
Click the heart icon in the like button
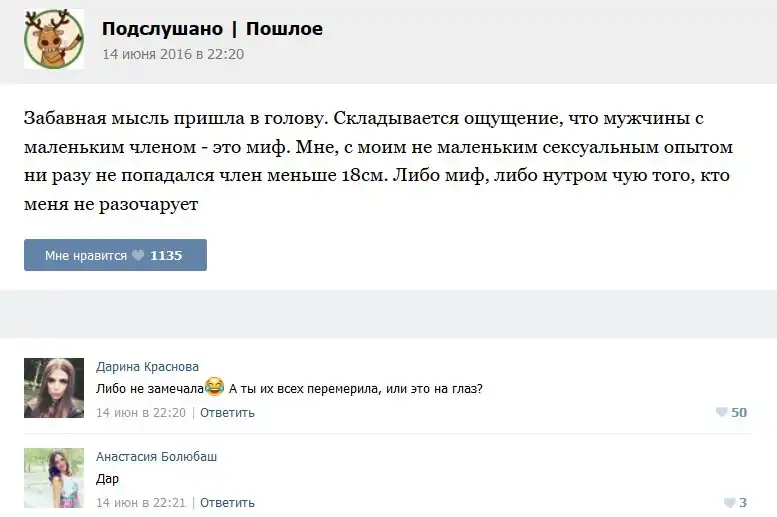pyautogui.click(x=138, y=256)
